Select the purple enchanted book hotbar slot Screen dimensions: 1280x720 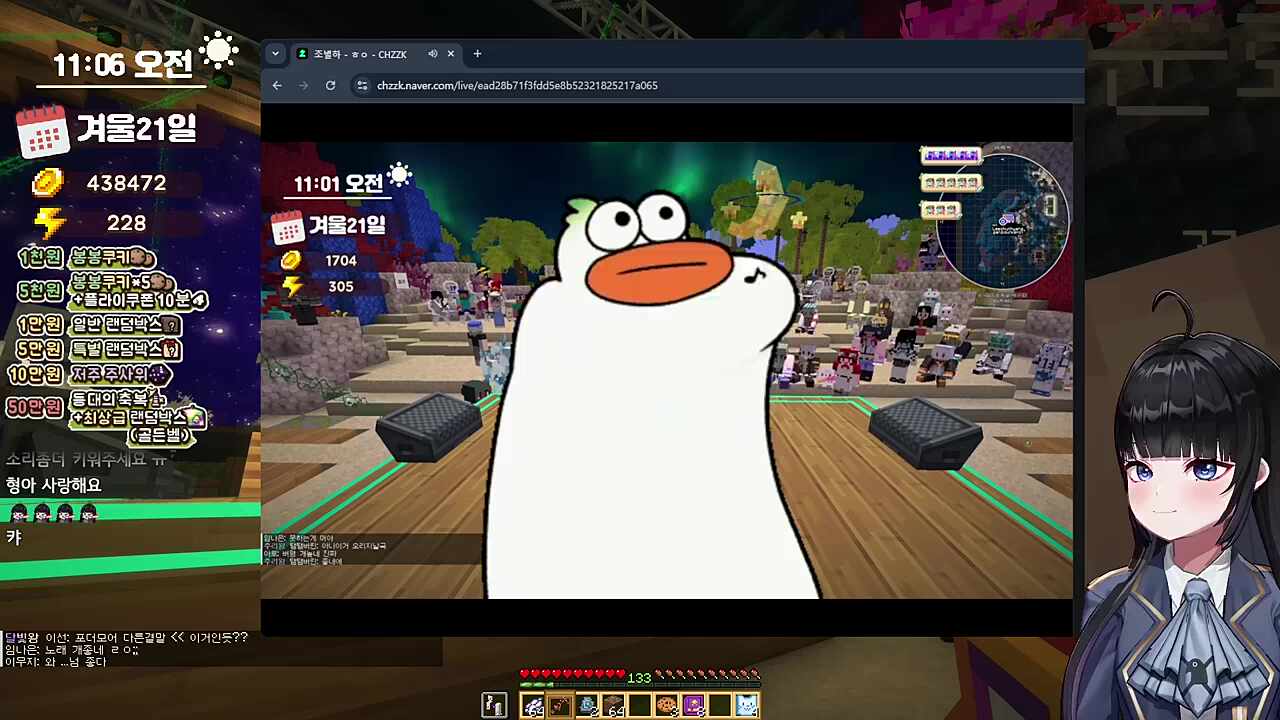coord(692,705)
